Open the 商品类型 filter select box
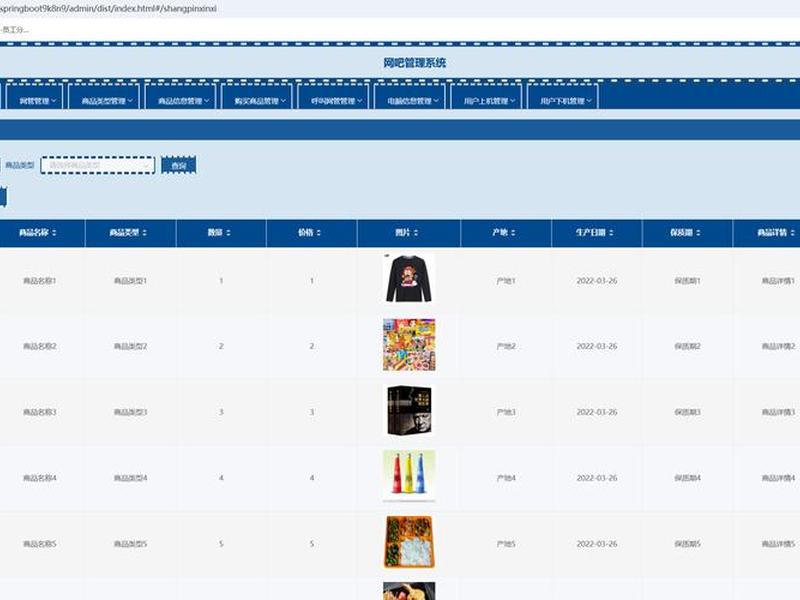This screenshot has width=800, height=600. click(x=97, y=165)
